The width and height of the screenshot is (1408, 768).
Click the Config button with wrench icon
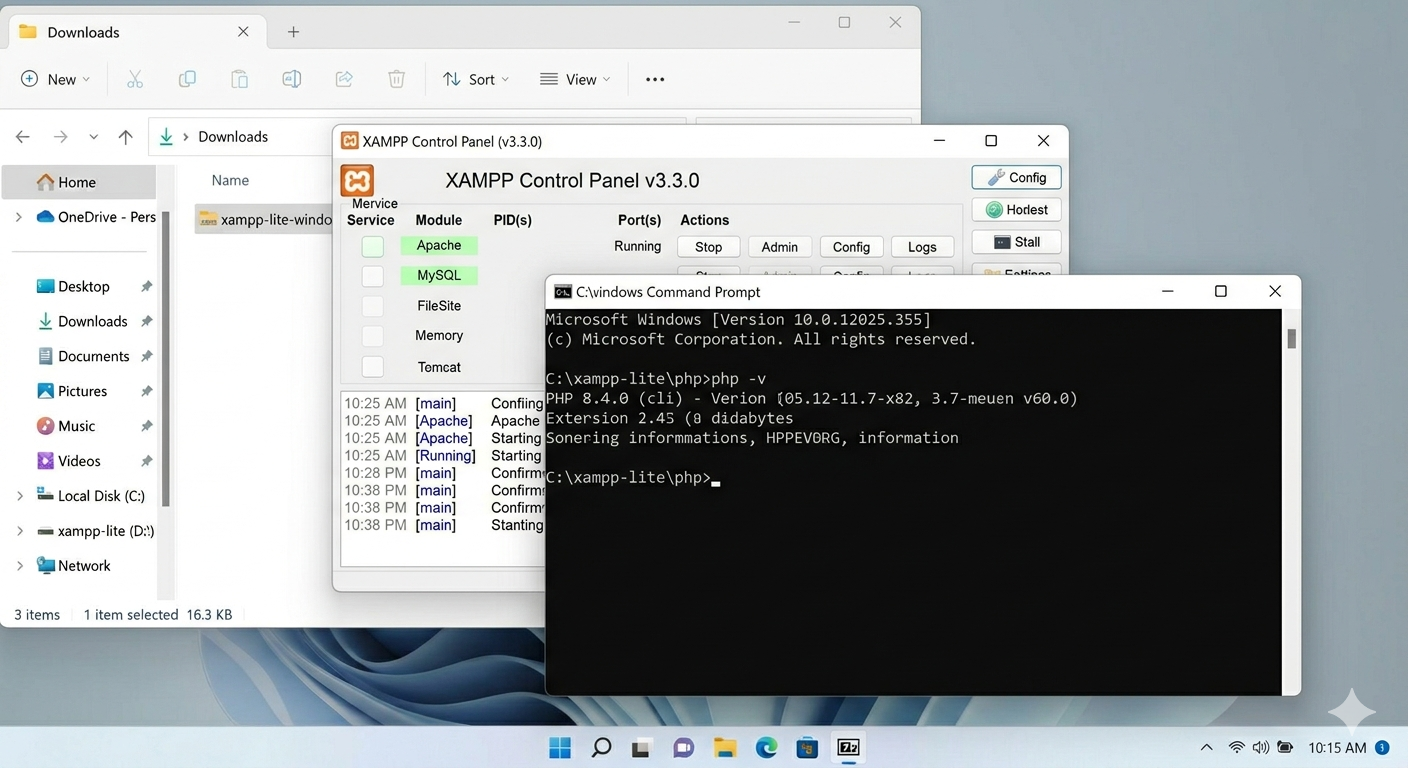coord(1016,177)
